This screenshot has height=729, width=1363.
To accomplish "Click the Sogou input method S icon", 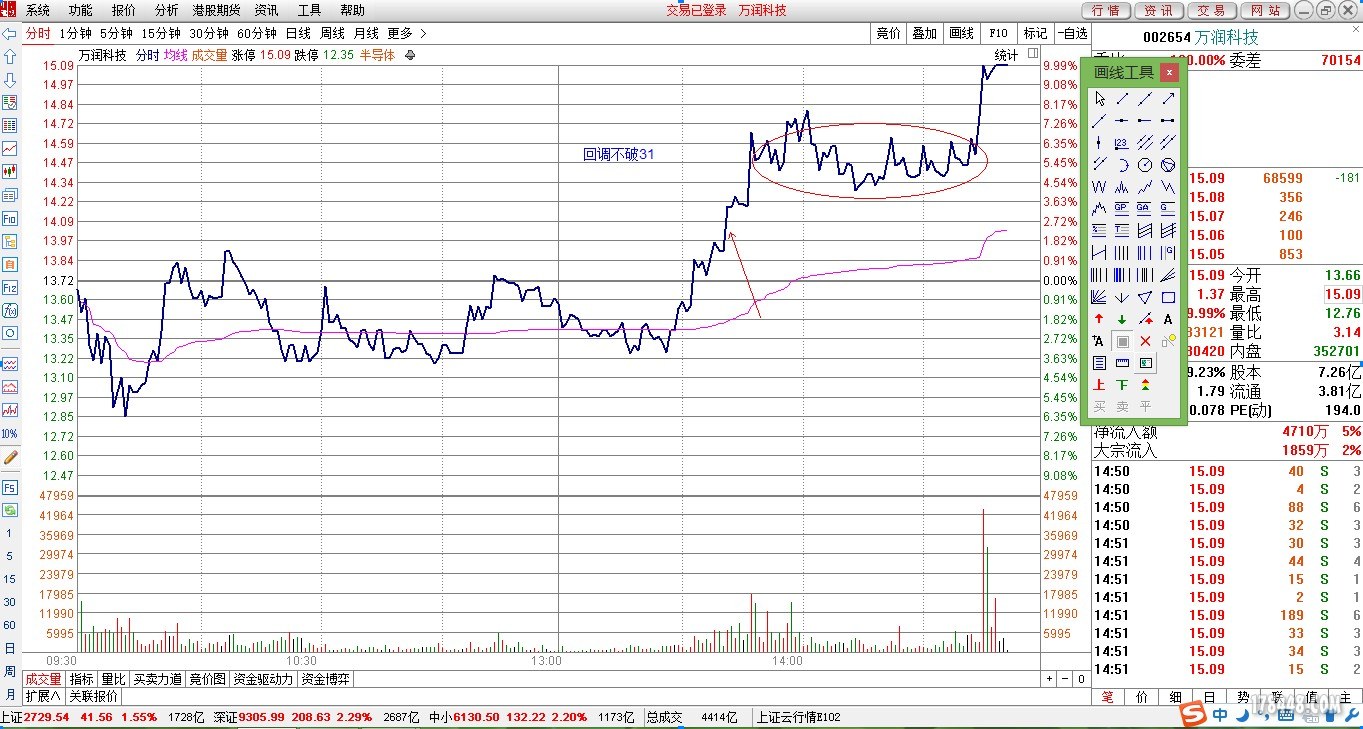I will pyautogui.click(x=1192, y=714).
